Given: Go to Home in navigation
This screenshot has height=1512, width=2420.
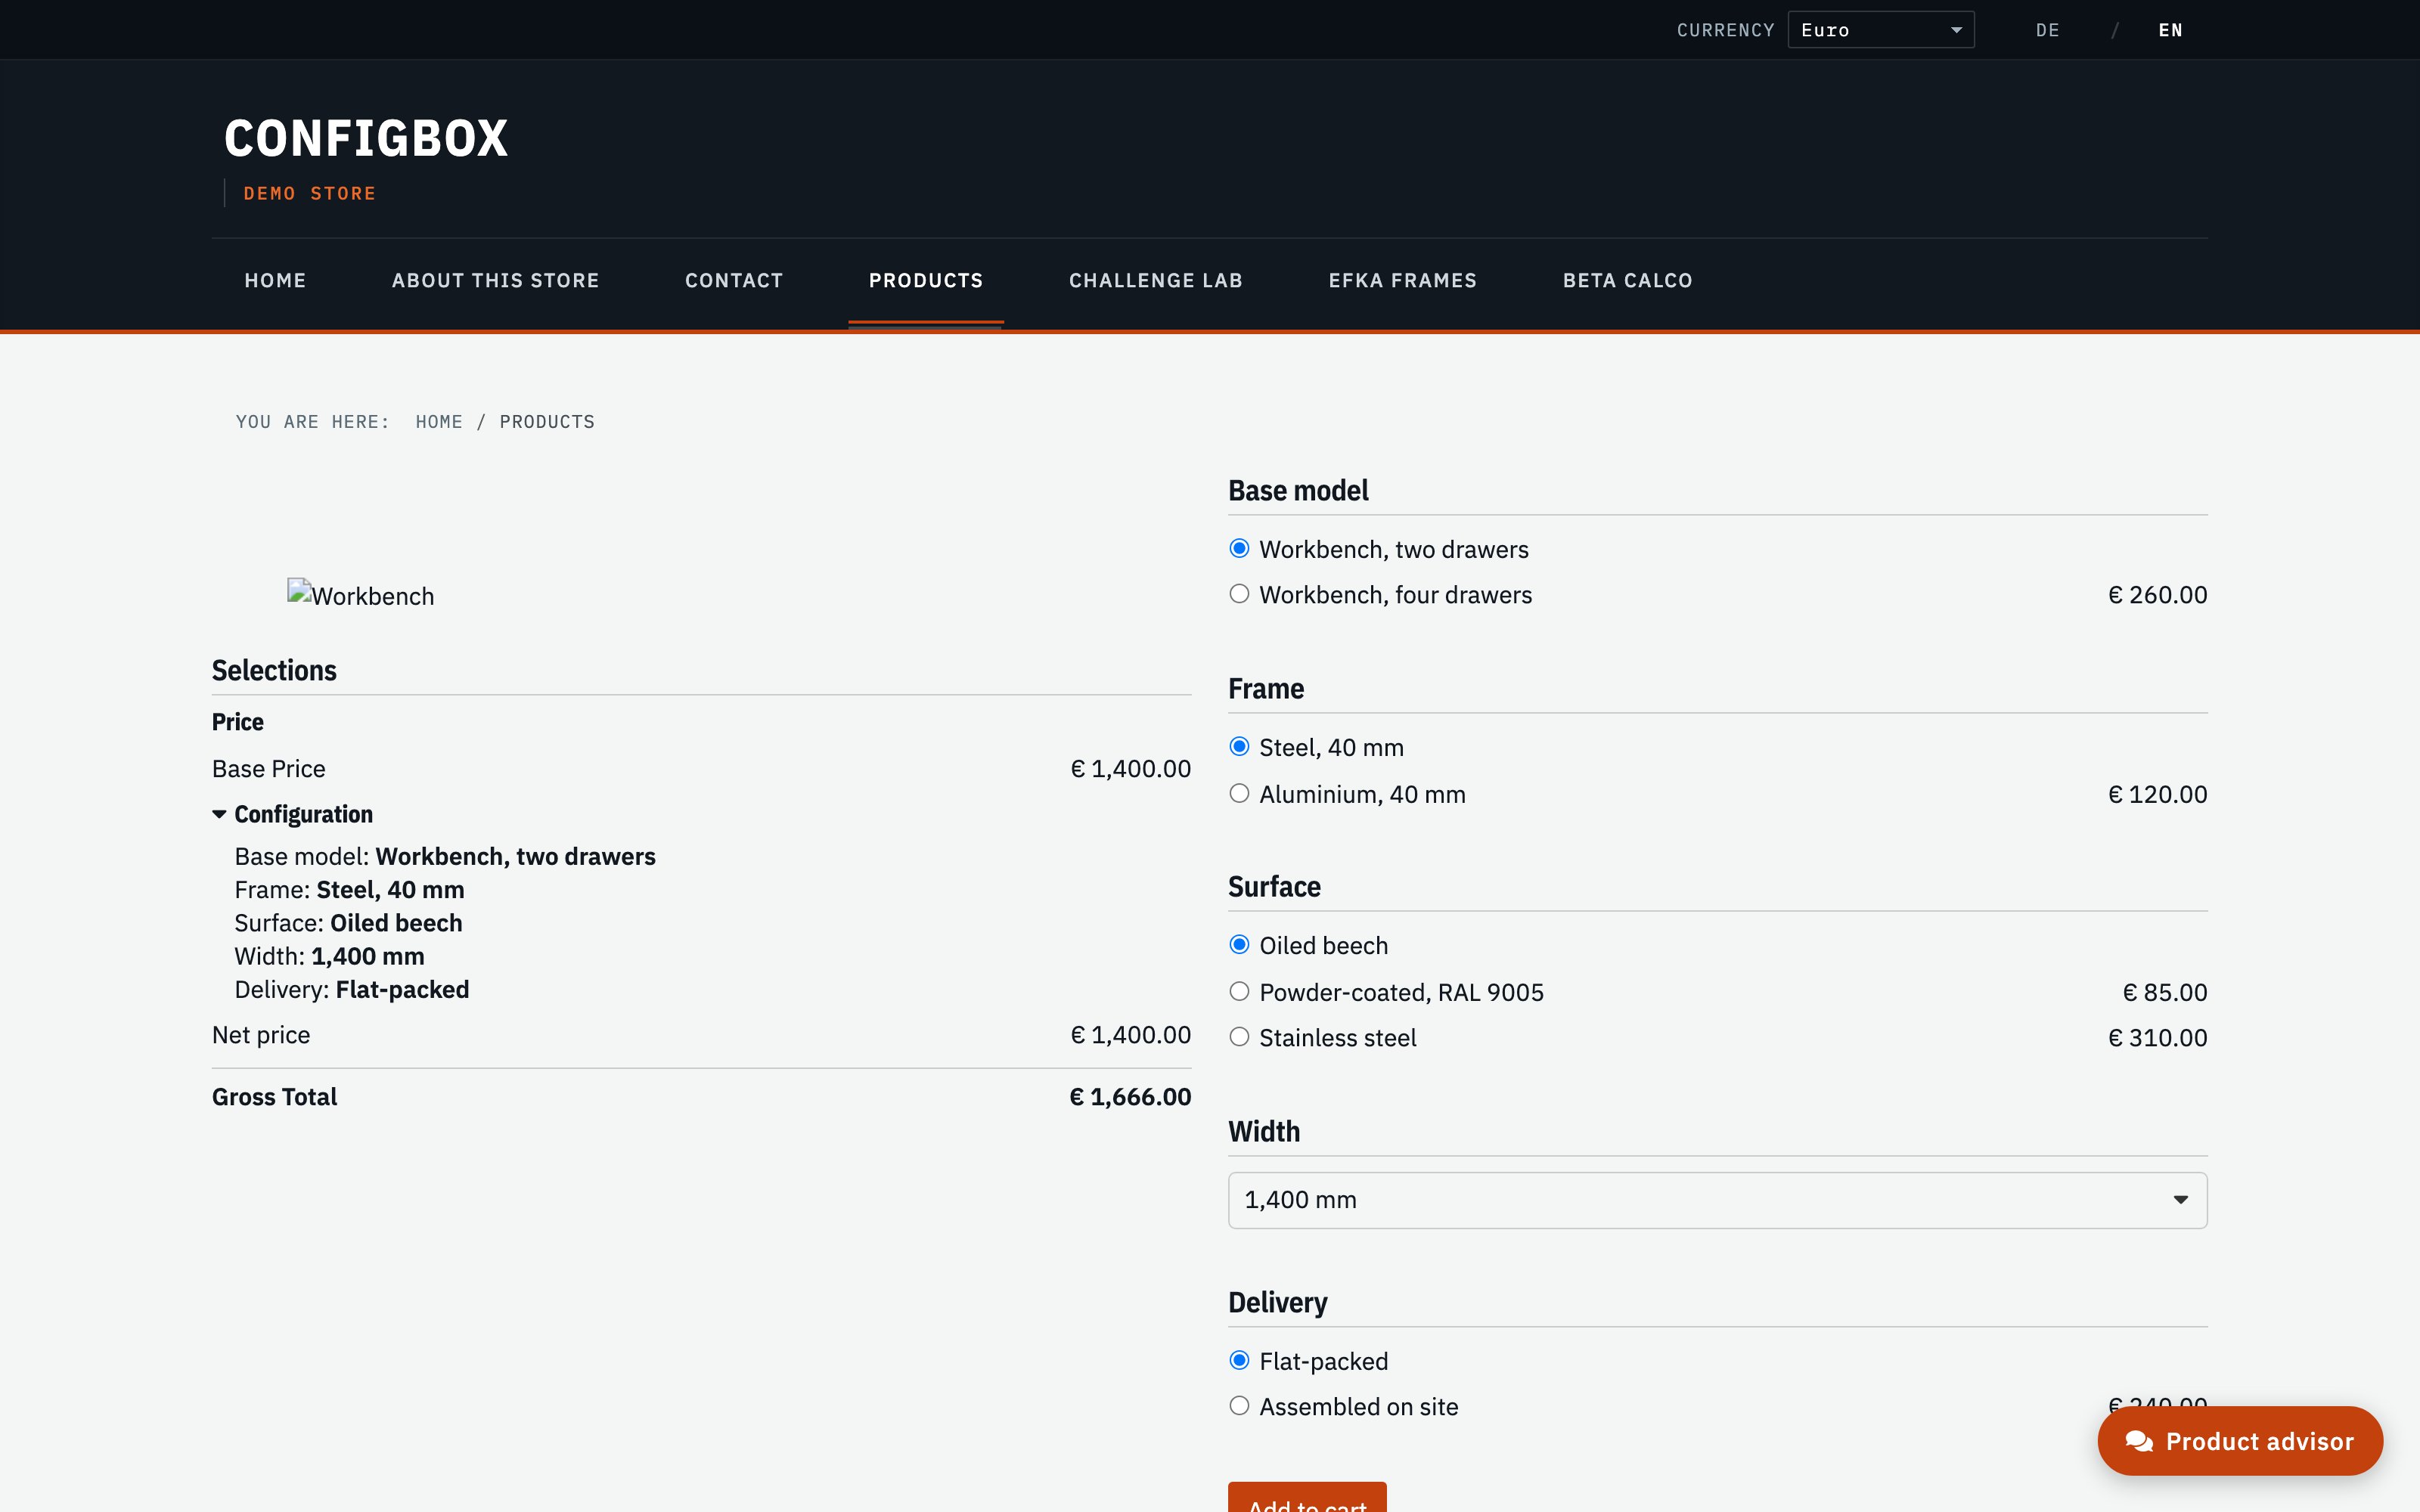Looking at the screenshot, I should pos(275,281).
